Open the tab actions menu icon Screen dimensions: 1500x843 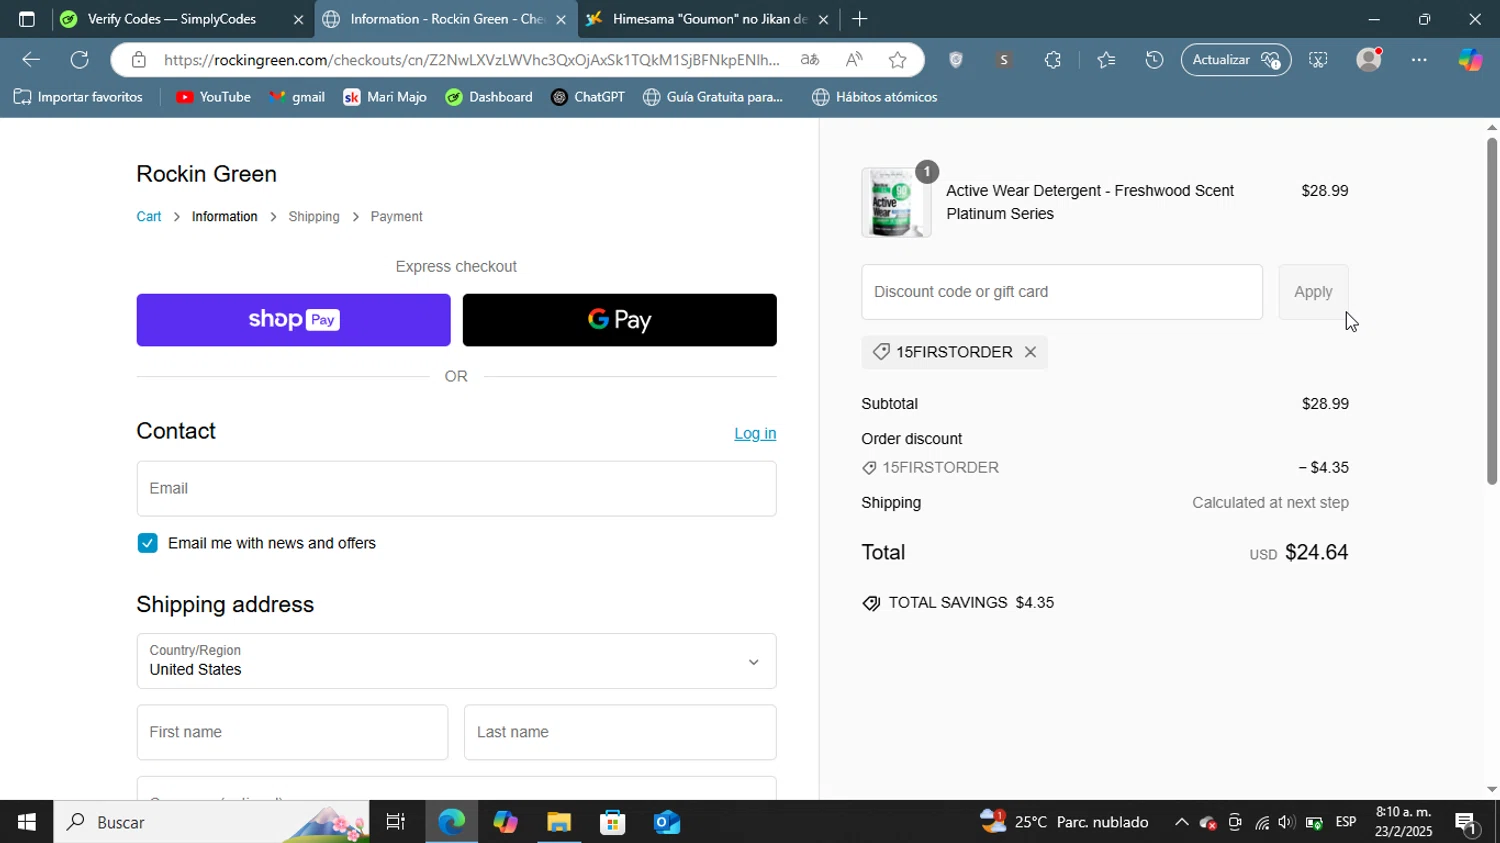tap(27, 19)
